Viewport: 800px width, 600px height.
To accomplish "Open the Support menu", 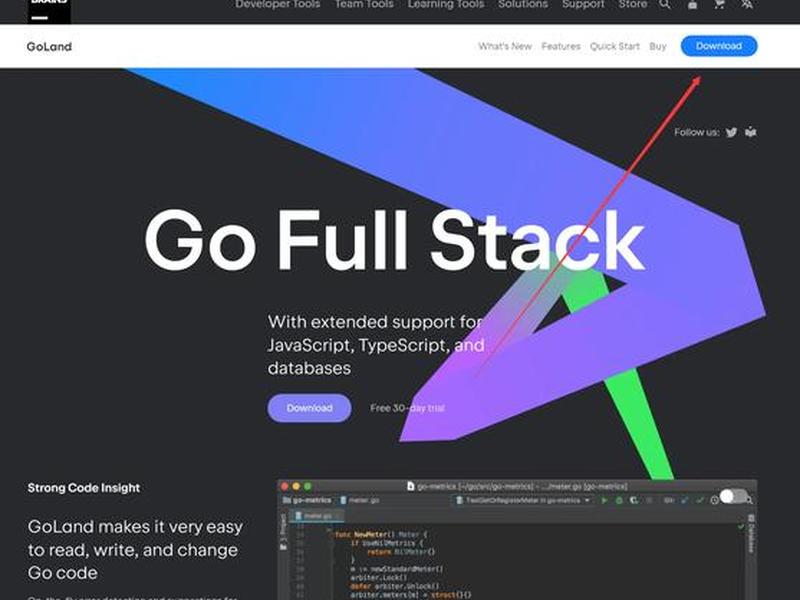I will (583, 5).
